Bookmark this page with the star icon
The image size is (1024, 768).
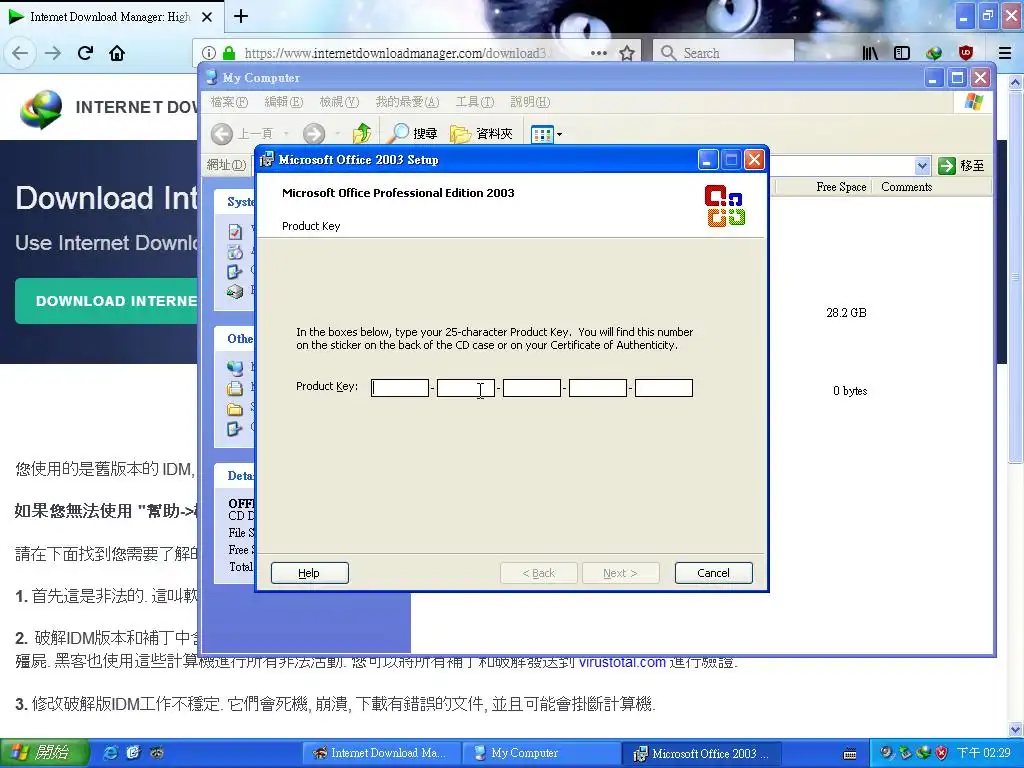pyautogui.click(x=627, y=53)
